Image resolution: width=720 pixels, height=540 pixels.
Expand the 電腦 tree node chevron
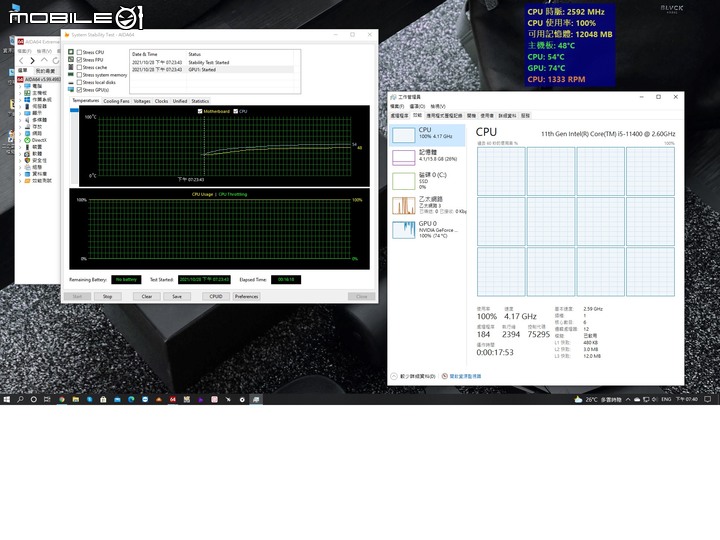pyautogui.click(x=20, y=86)
